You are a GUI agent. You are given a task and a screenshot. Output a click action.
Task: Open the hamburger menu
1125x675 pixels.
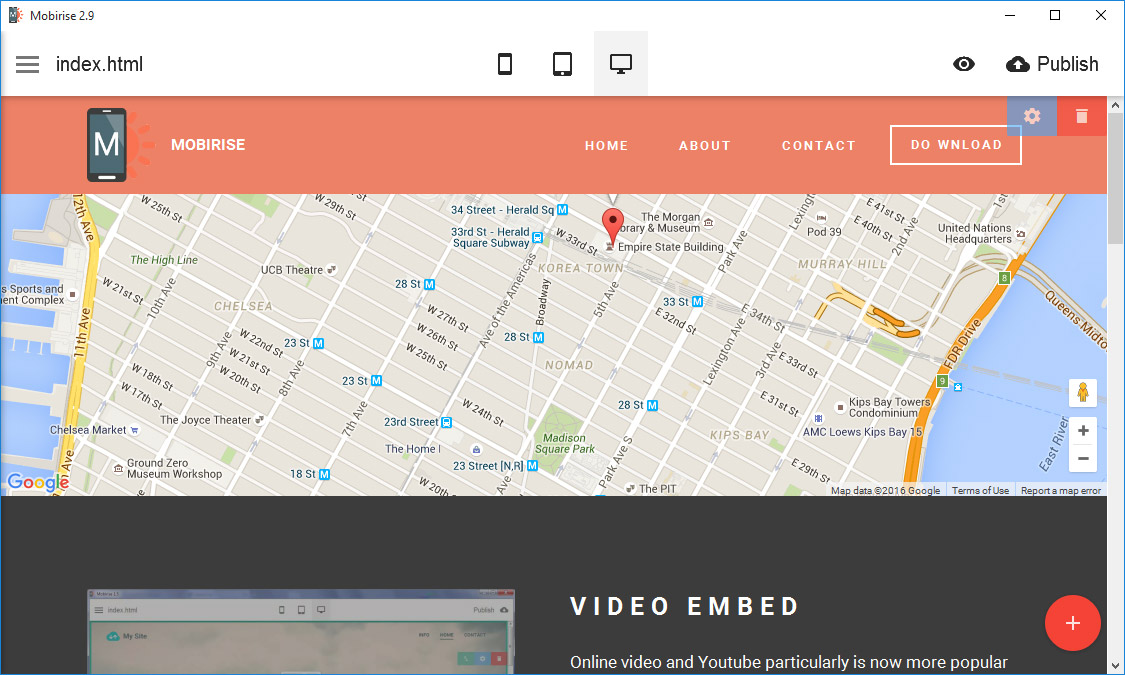click(27, 65)
